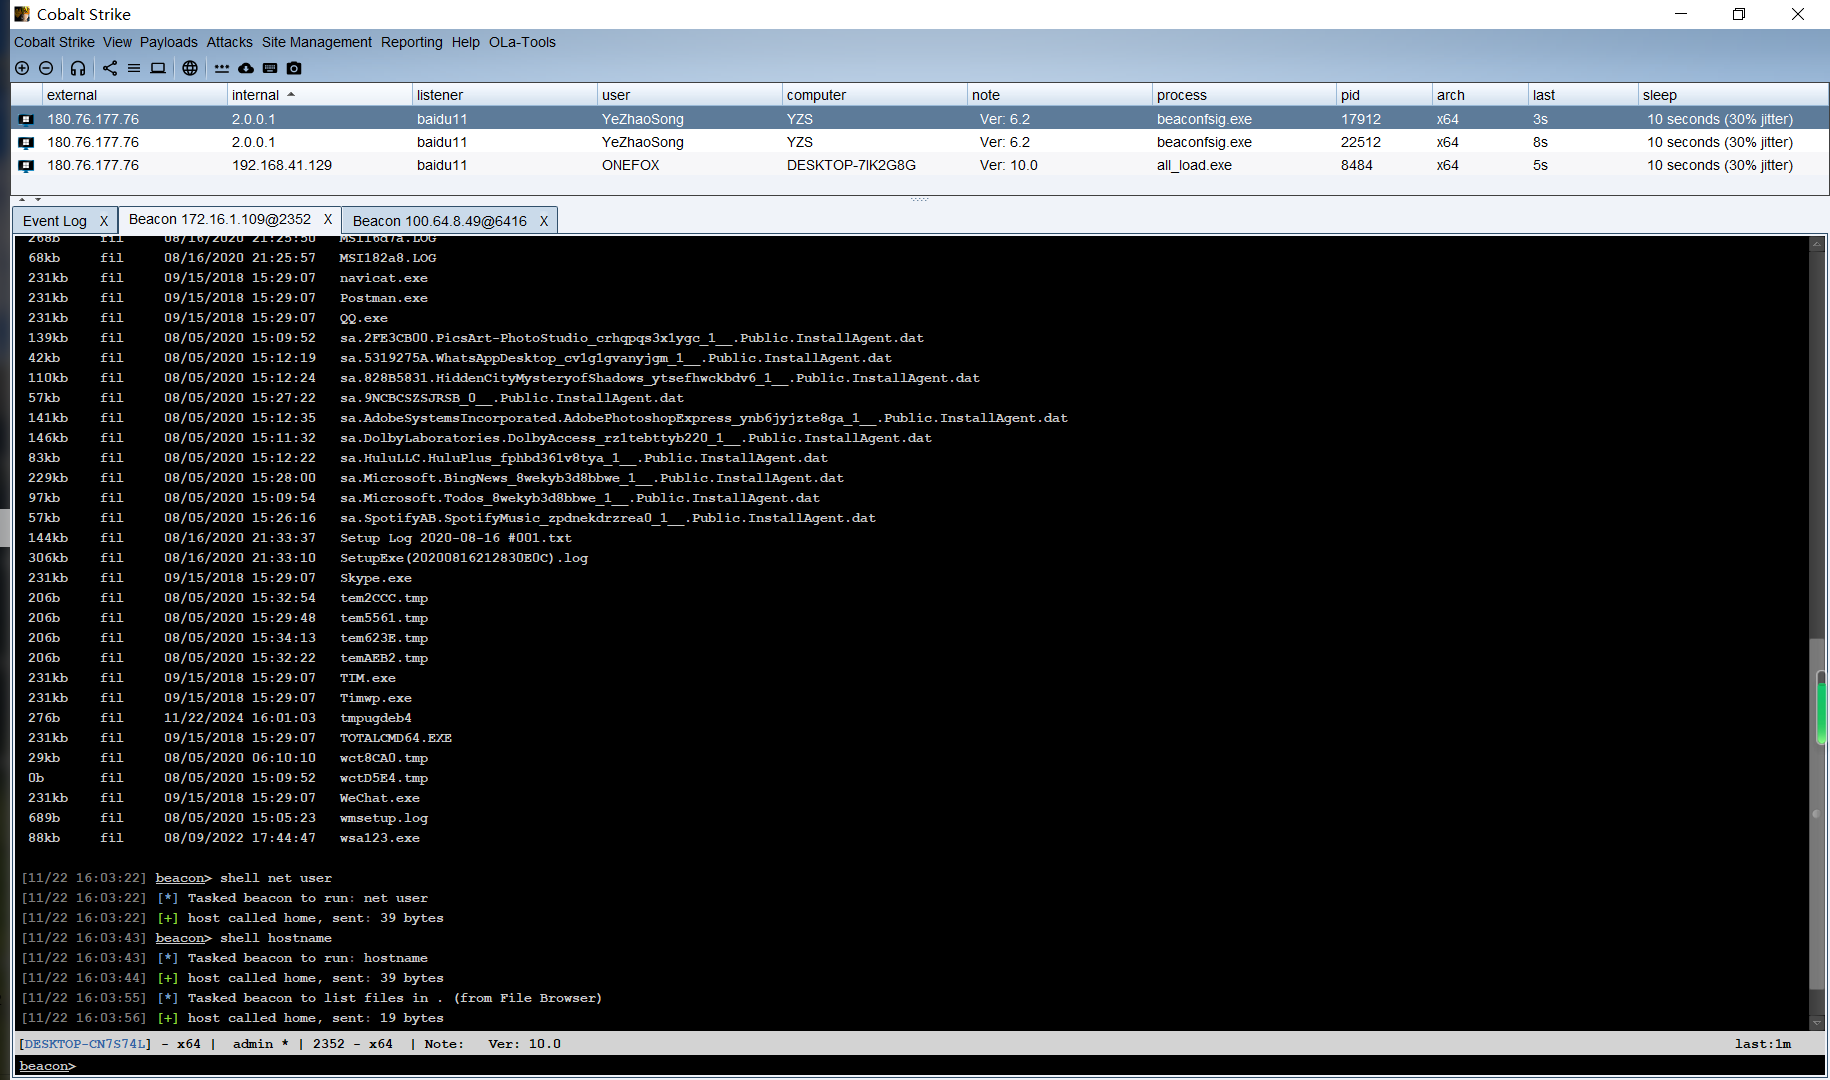Click the green console scrollbar thumb

coord(1821,707)
